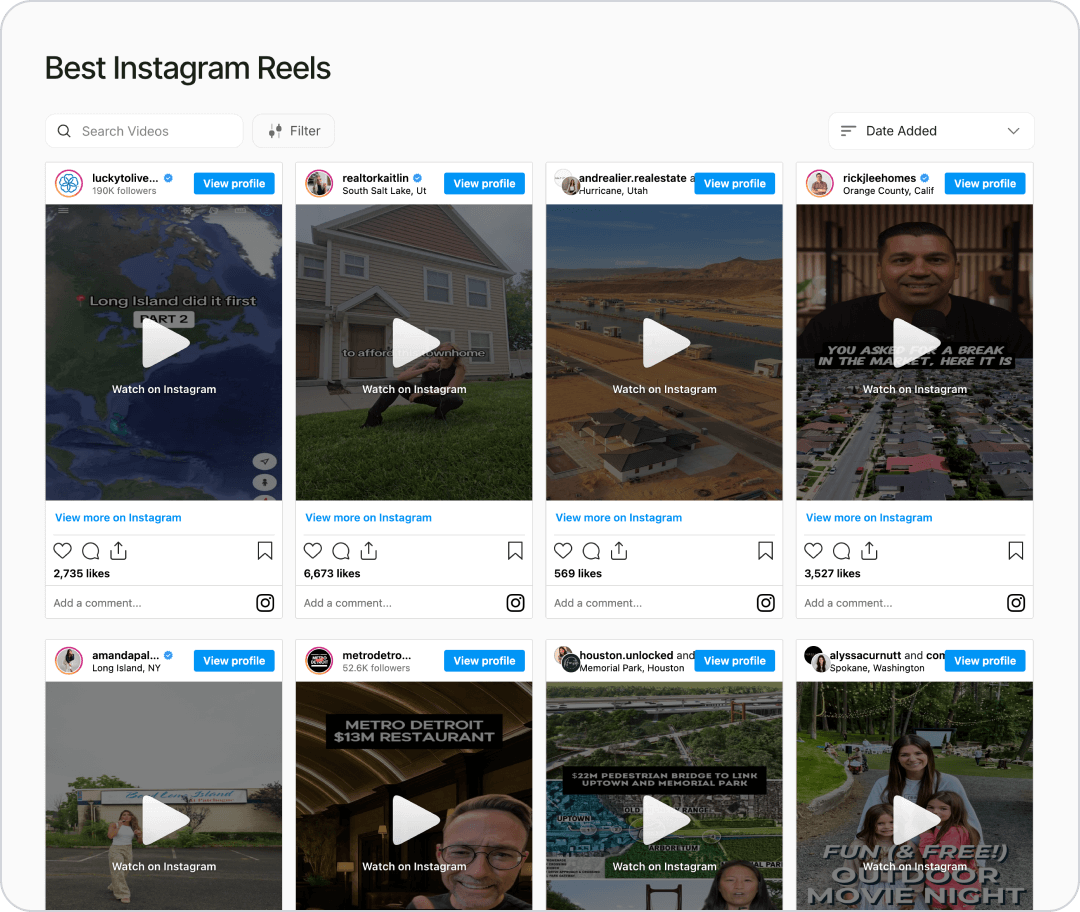Like the luckytolive reel with heart icon
The image size is (1080, 912).
point(63,550)
